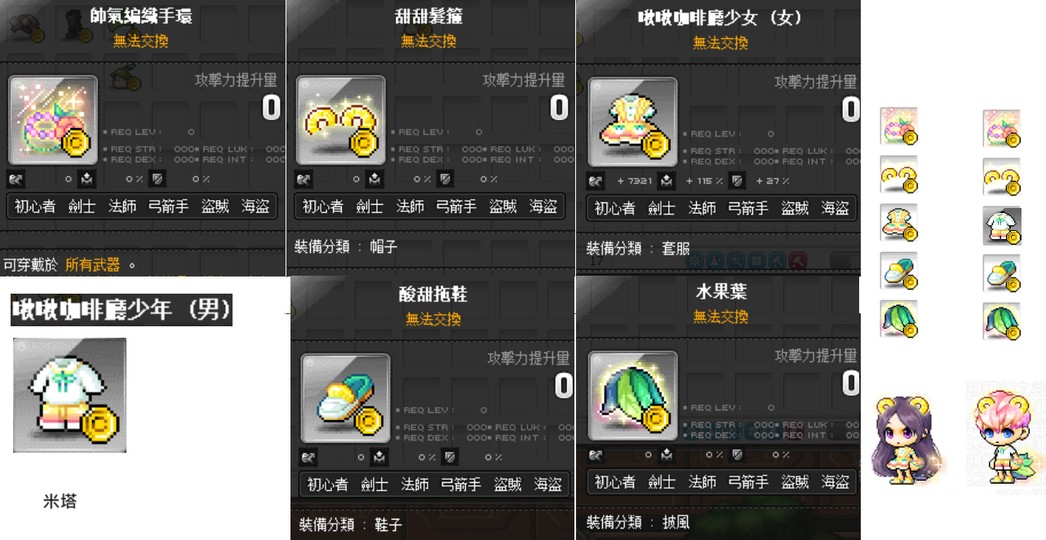Select the 啾啾咖啡廳少女 dress icon
This screenshot has height=540, width=1046.
633,122
